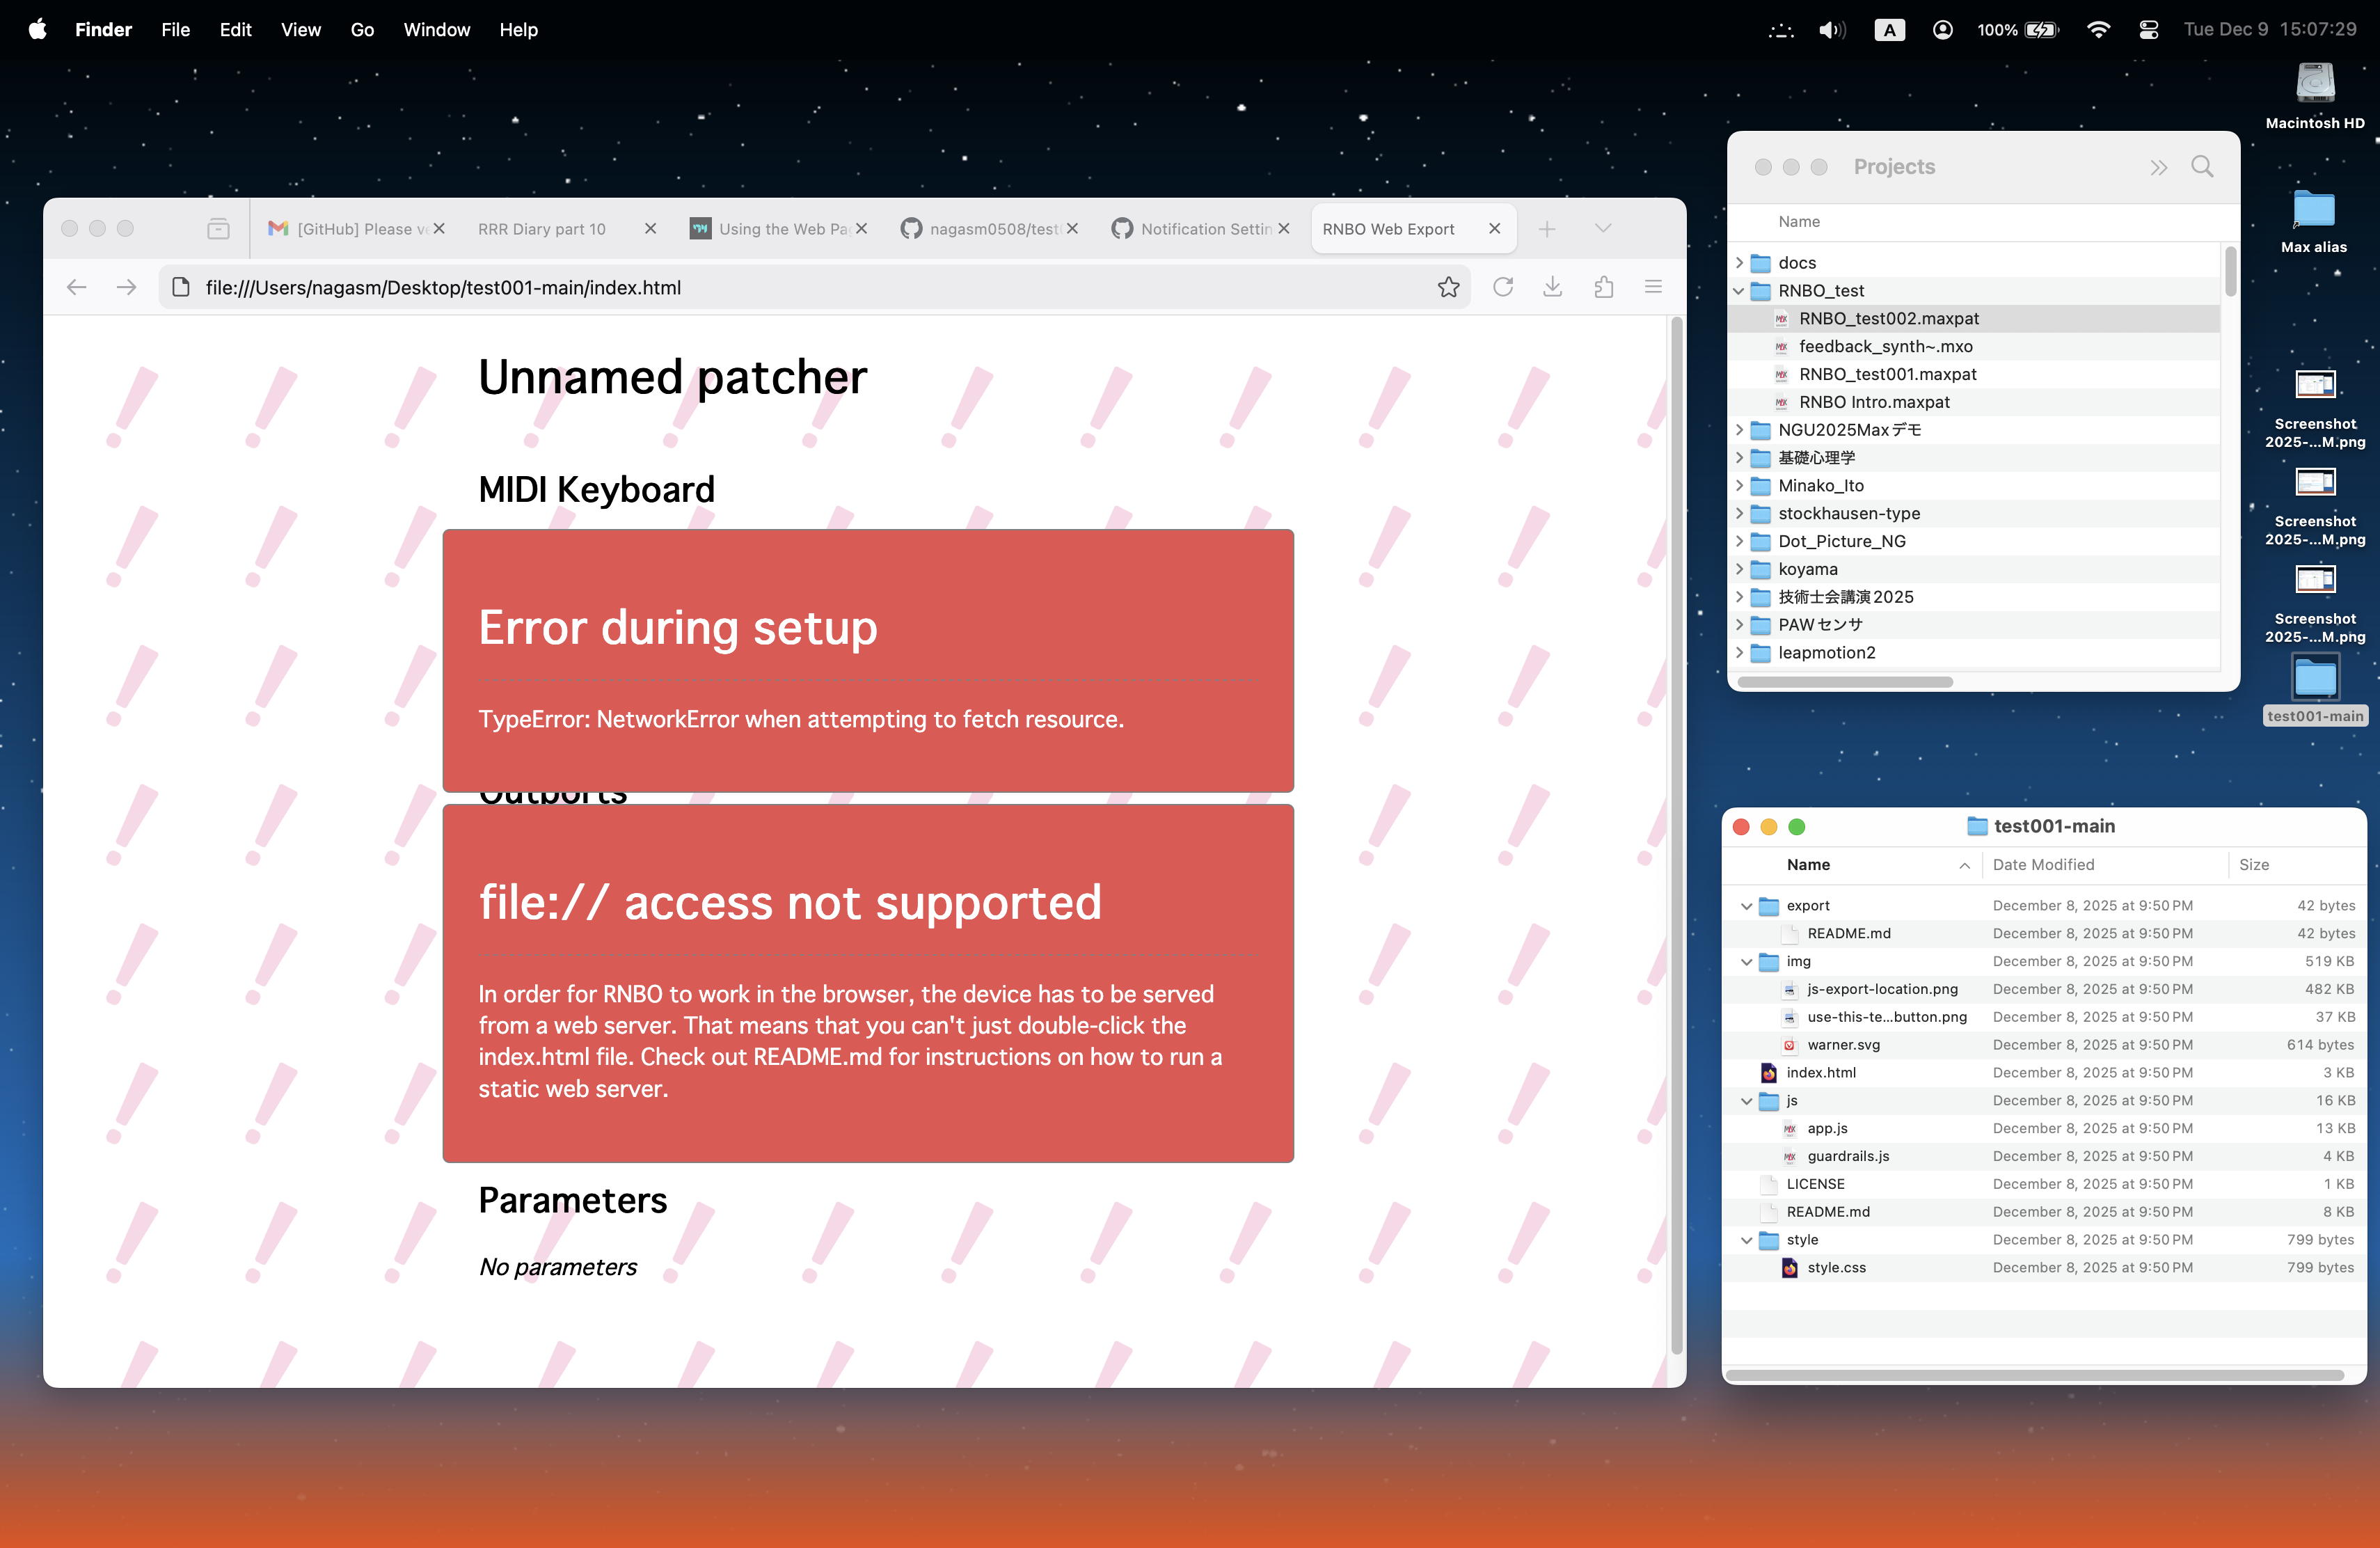Click the search icon in Projects window
This screenshot has height=1548, width=2380.
pyautogui.click(x=2202, y=167)
